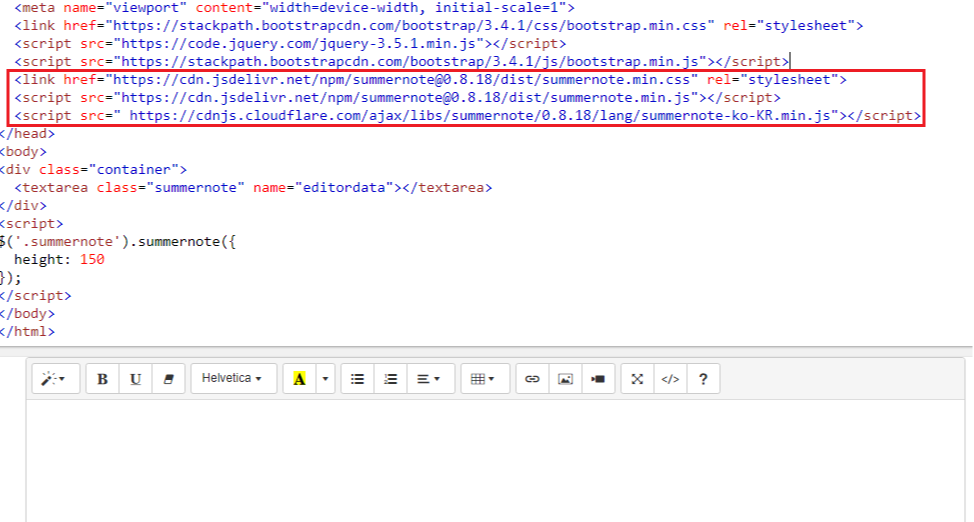Click the closing </html> tag
974x522 pixels.
point(27,332)
